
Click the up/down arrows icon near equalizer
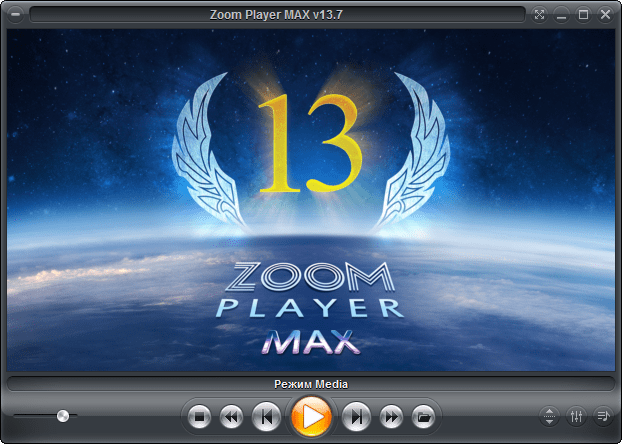(549, 416)
